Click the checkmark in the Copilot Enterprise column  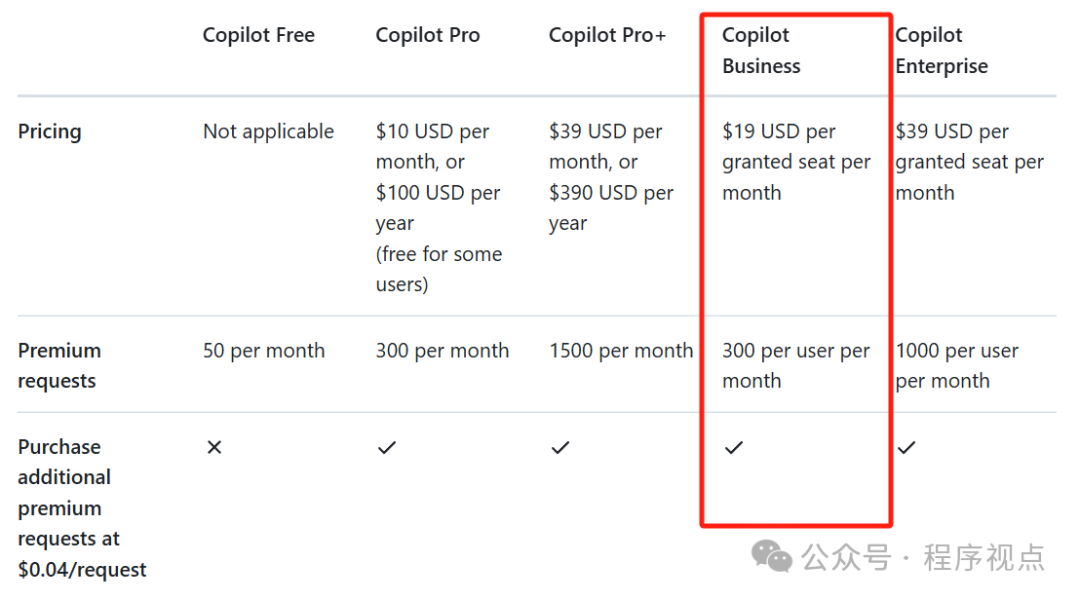pos(906,448)
